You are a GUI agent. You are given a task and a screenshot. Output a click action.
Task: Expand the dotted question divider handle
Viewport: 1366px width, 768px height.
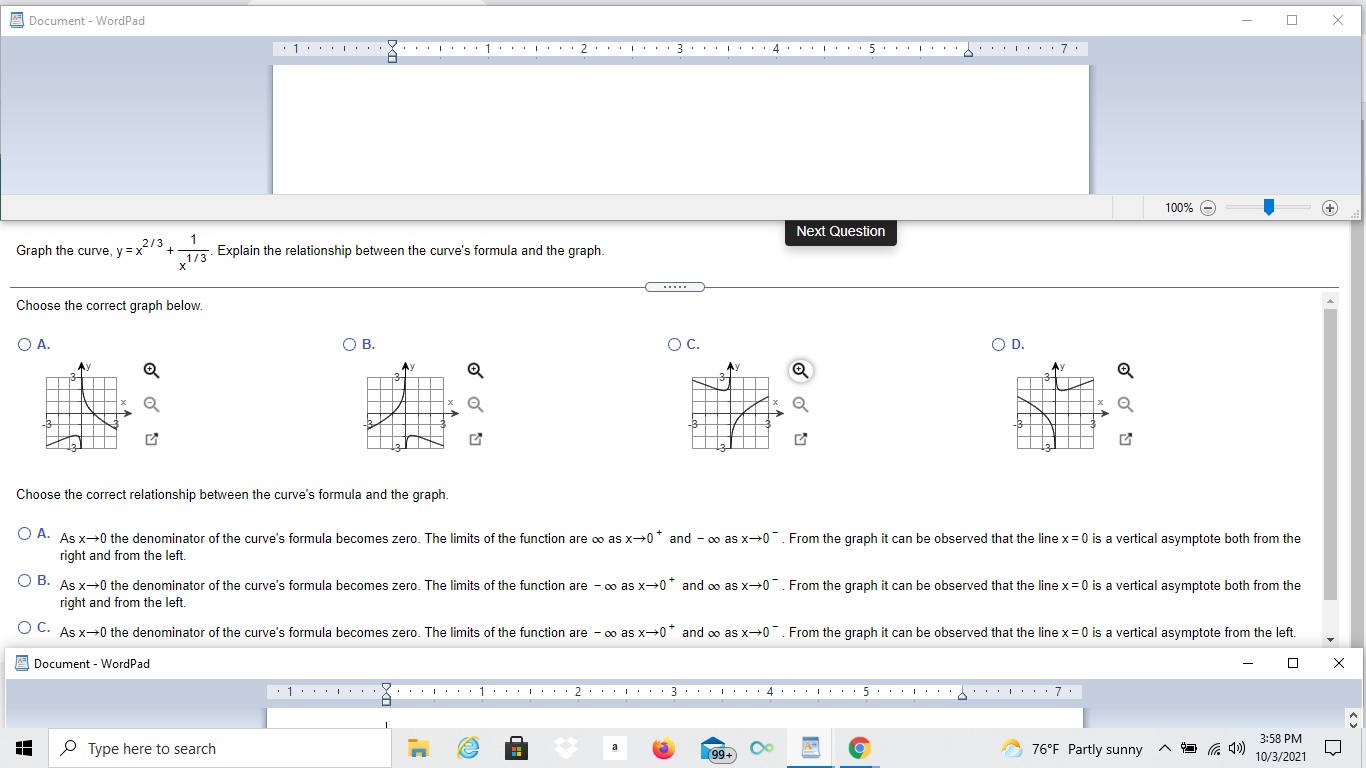[x=675, y=286]
